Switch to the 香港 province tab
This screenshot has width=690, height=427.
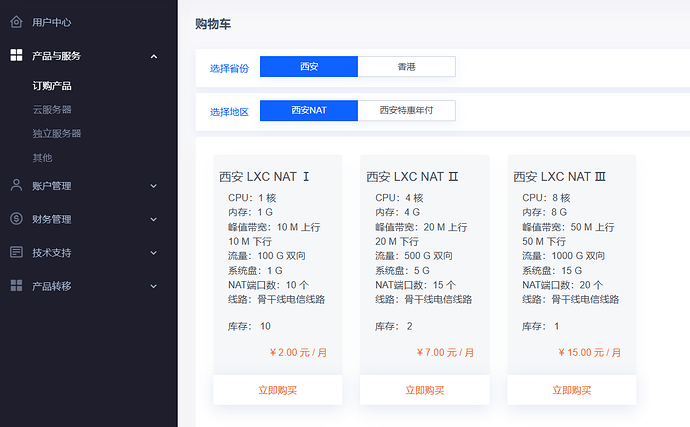(407, 66)
